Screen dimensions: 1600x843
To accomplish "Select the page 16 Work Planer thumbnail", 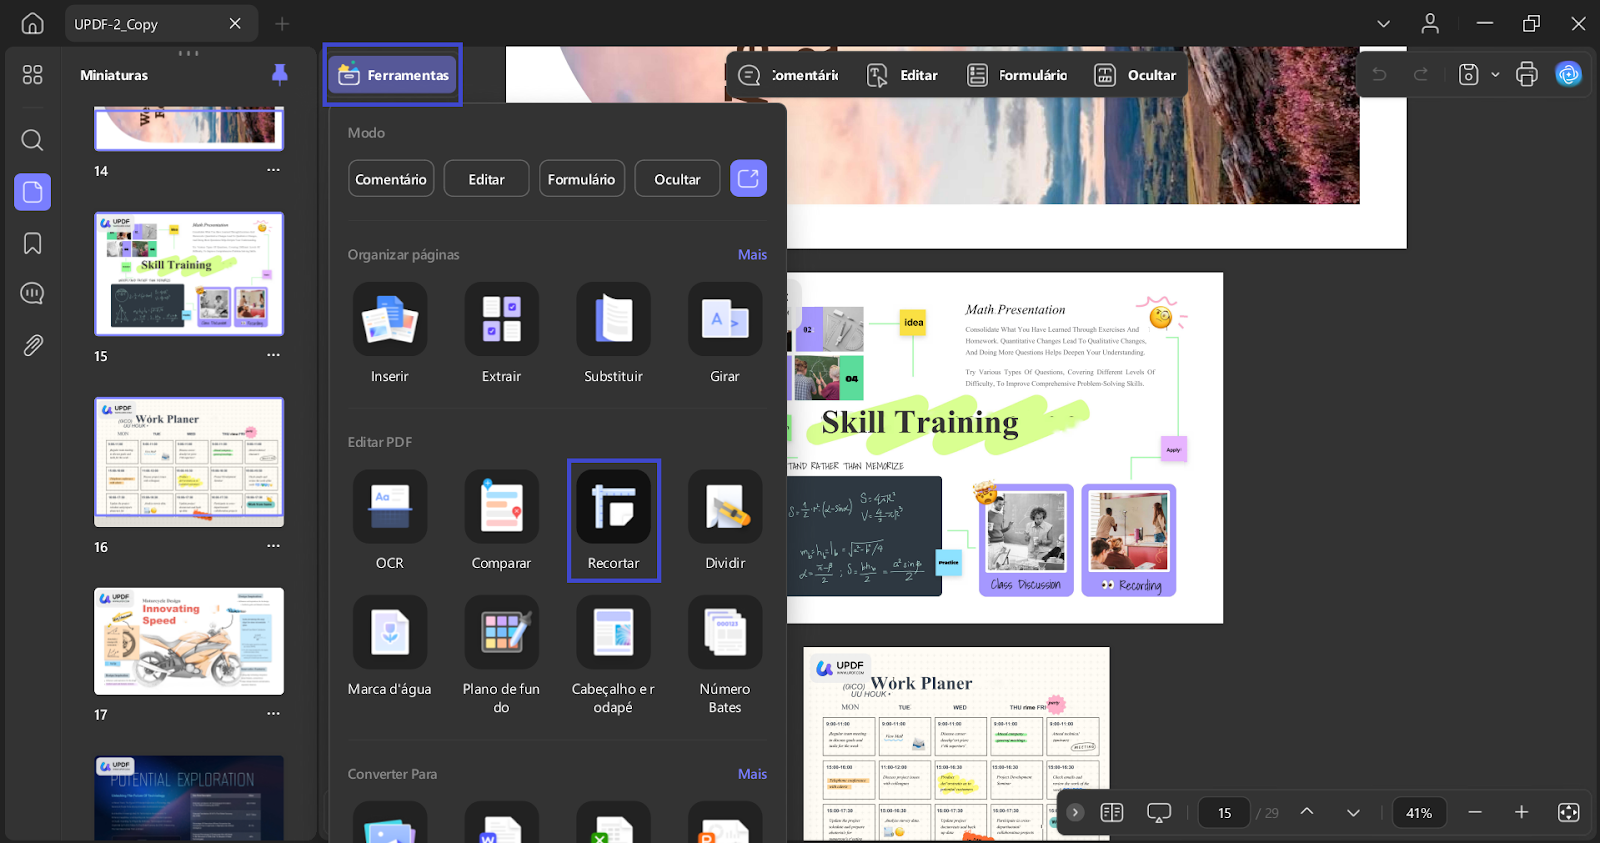I will pos(189,462).
